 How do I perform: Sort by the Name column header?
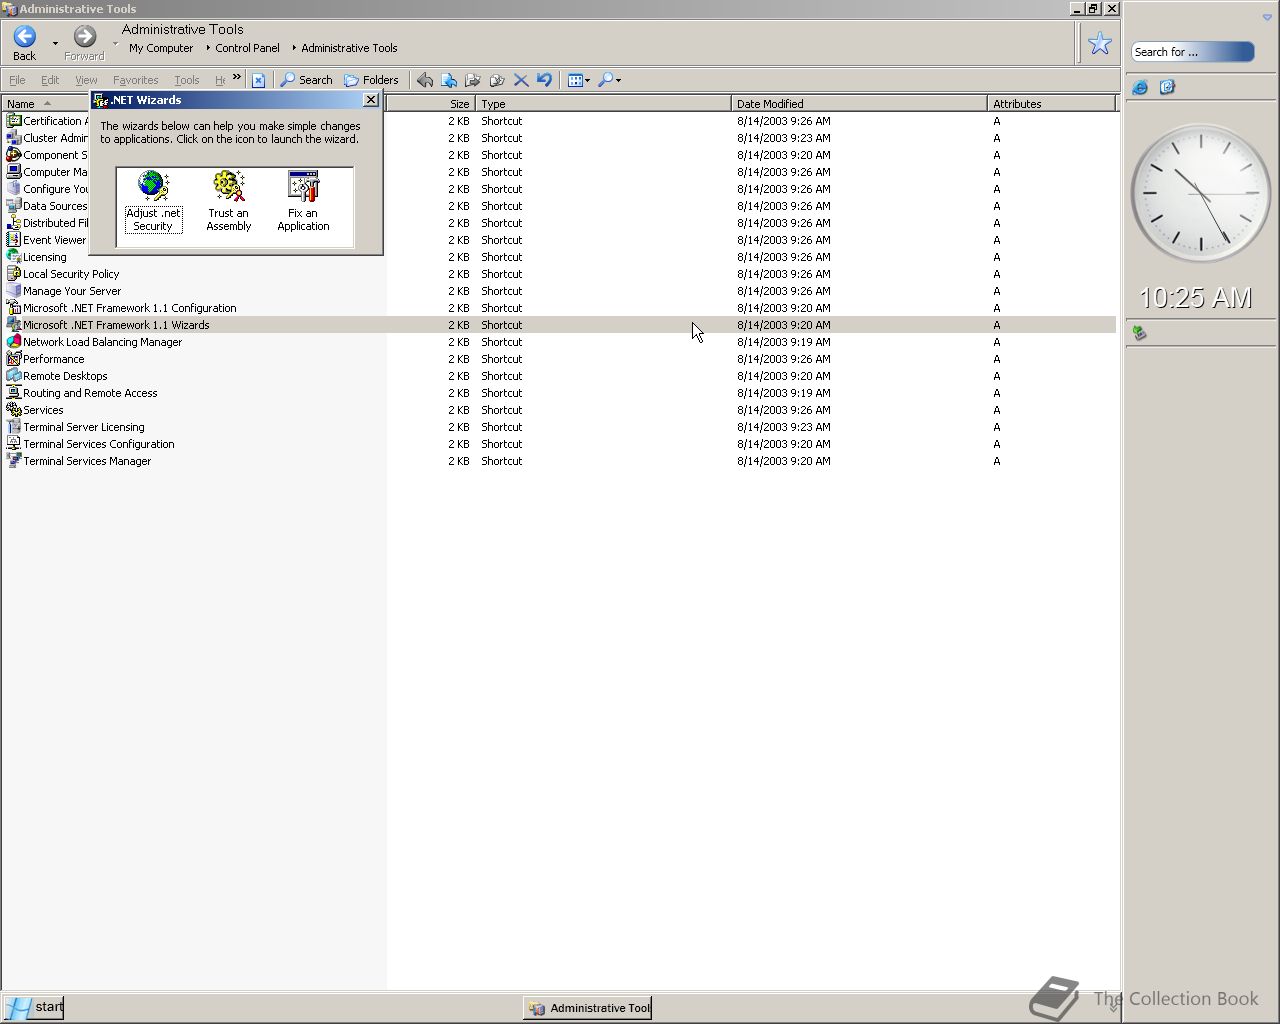click(46, 104)
